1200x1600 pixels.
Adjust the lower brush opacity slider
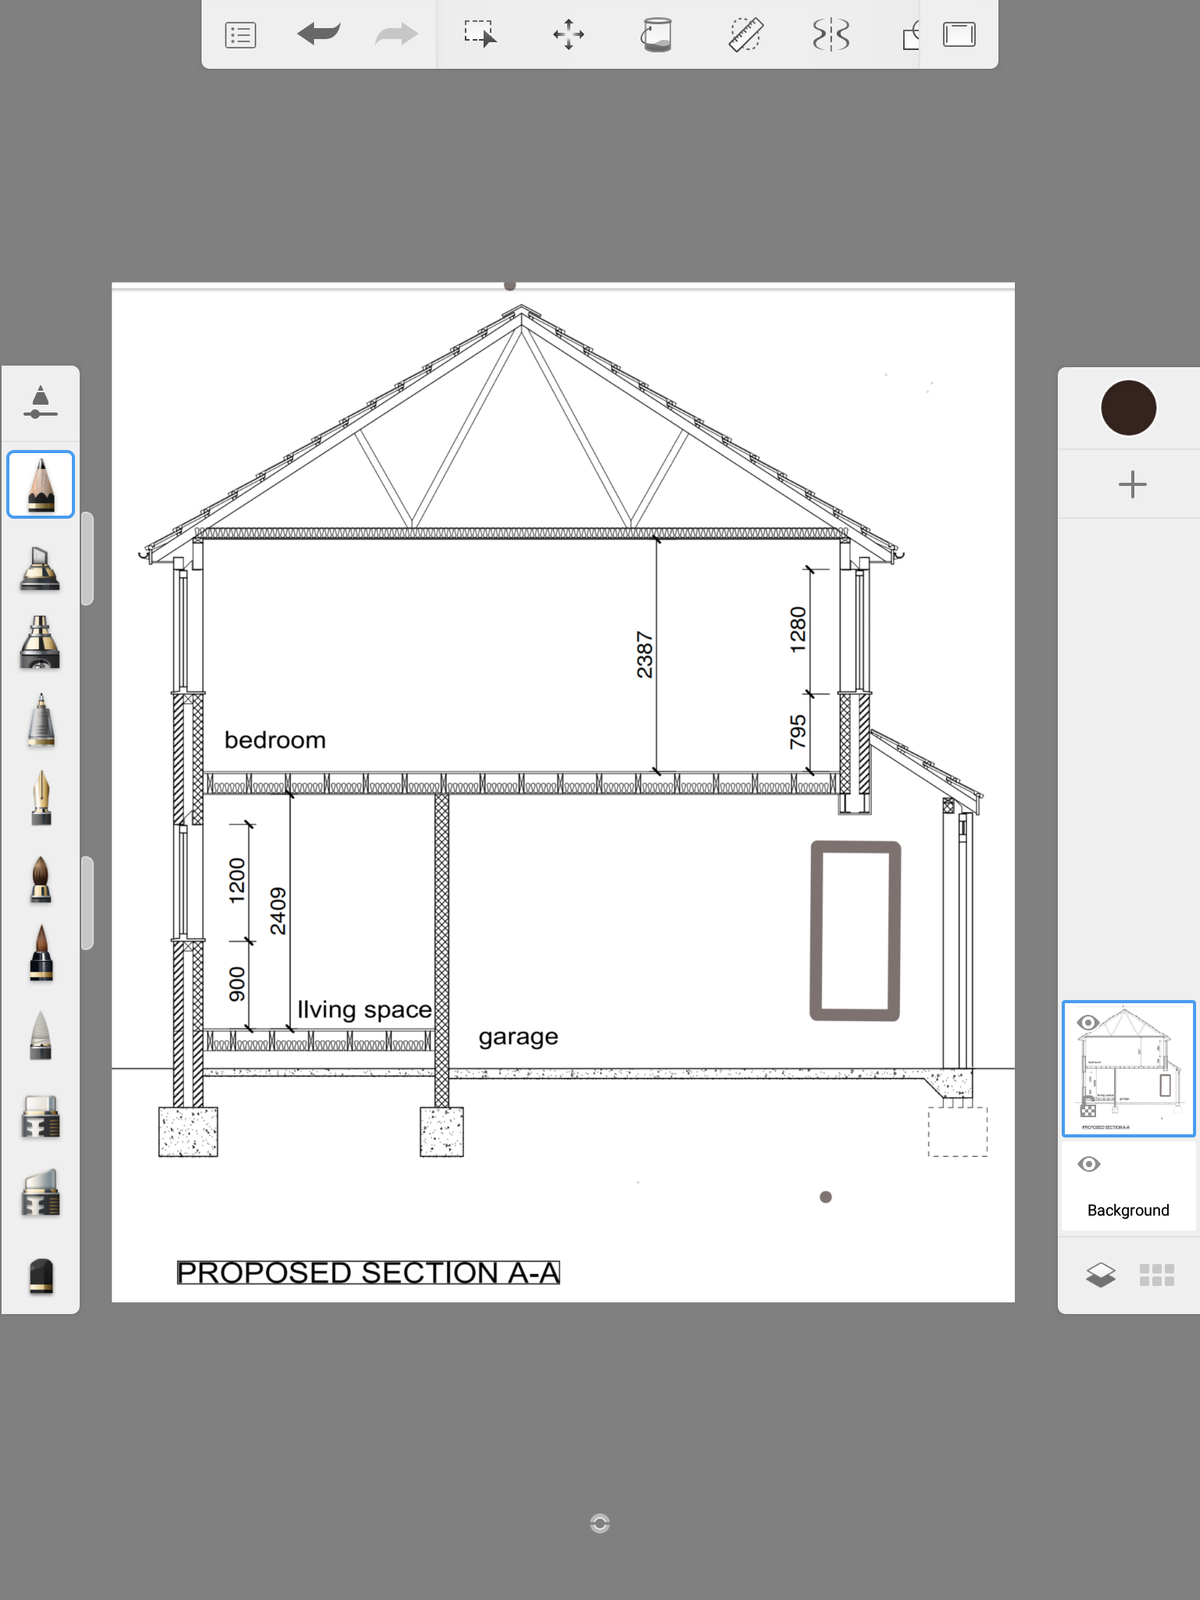pyautogui.click(x=87, y=902)
